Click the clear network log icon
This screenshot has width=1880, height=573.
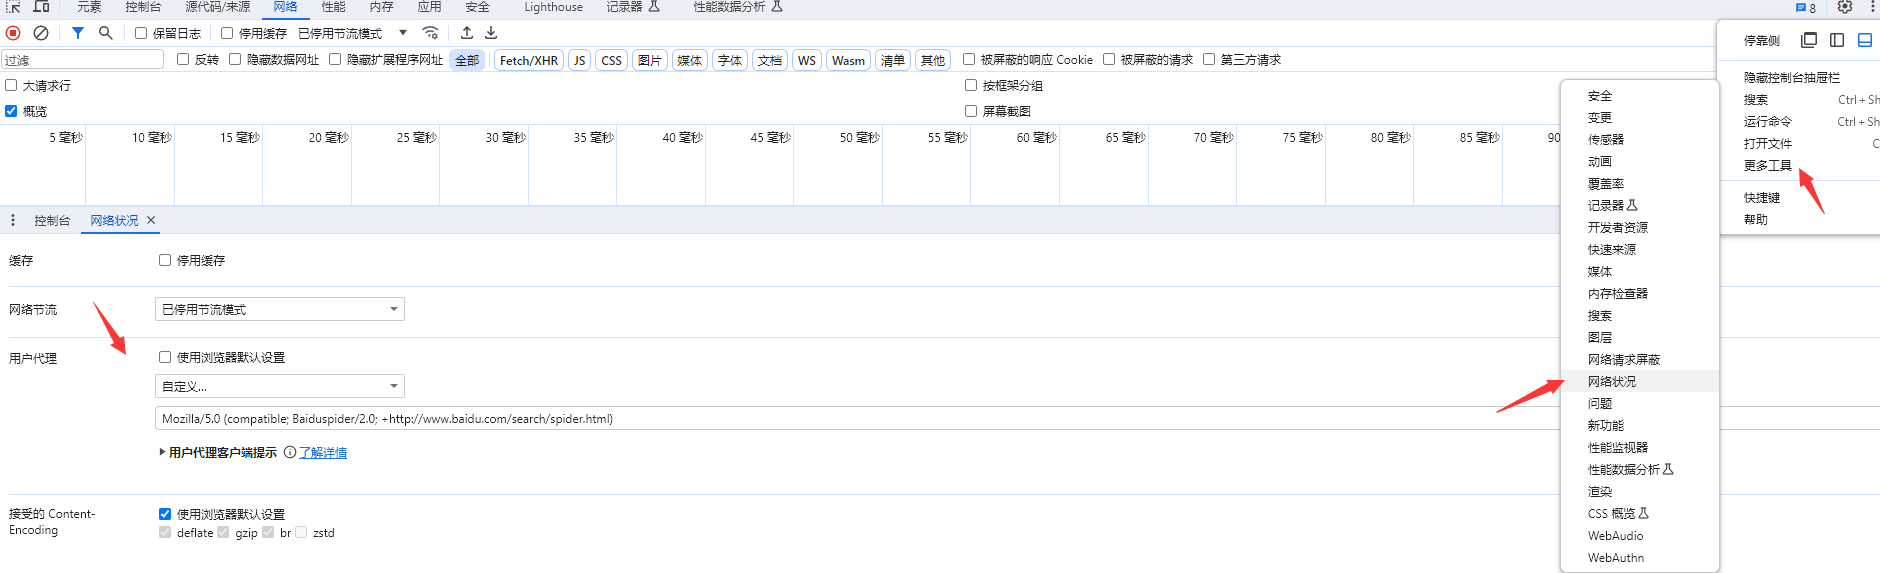41,33
